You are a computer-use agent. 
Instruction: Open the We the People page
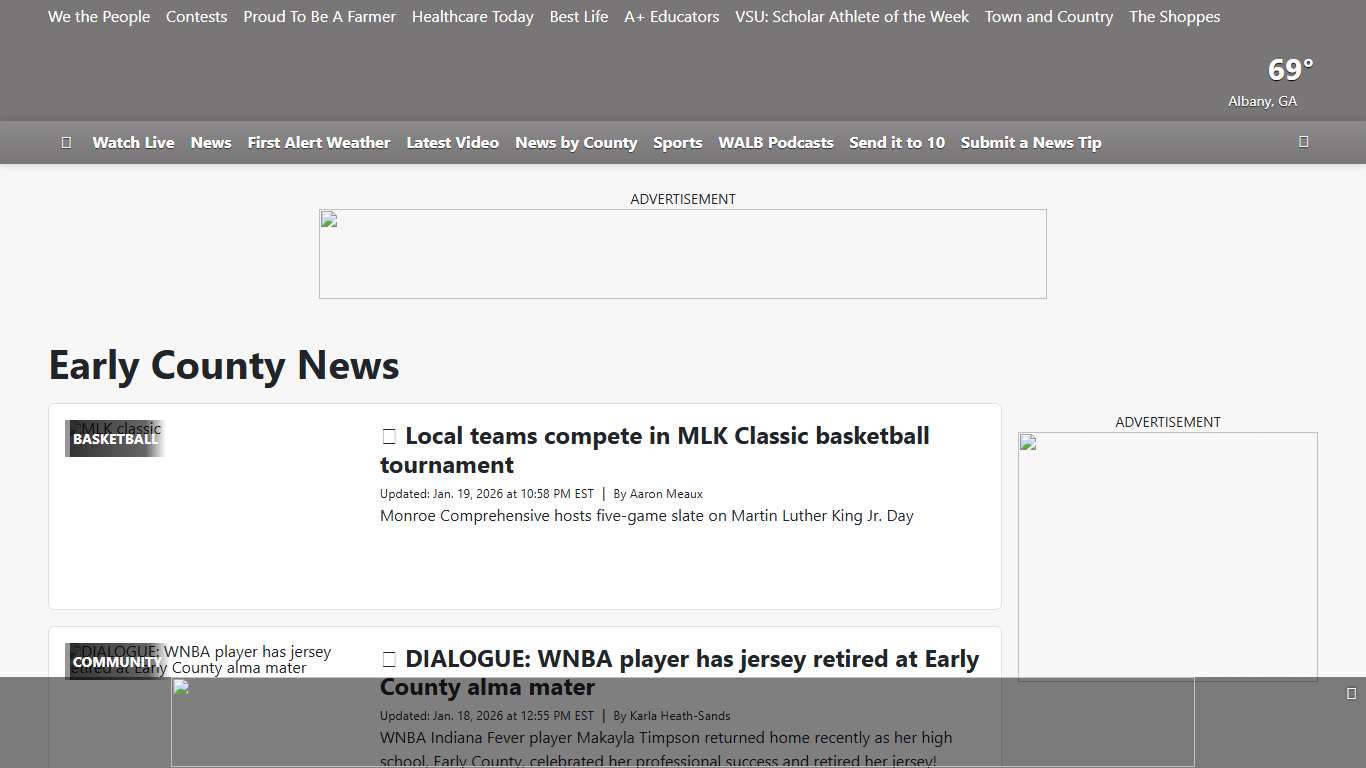click(x=98, y=17)
